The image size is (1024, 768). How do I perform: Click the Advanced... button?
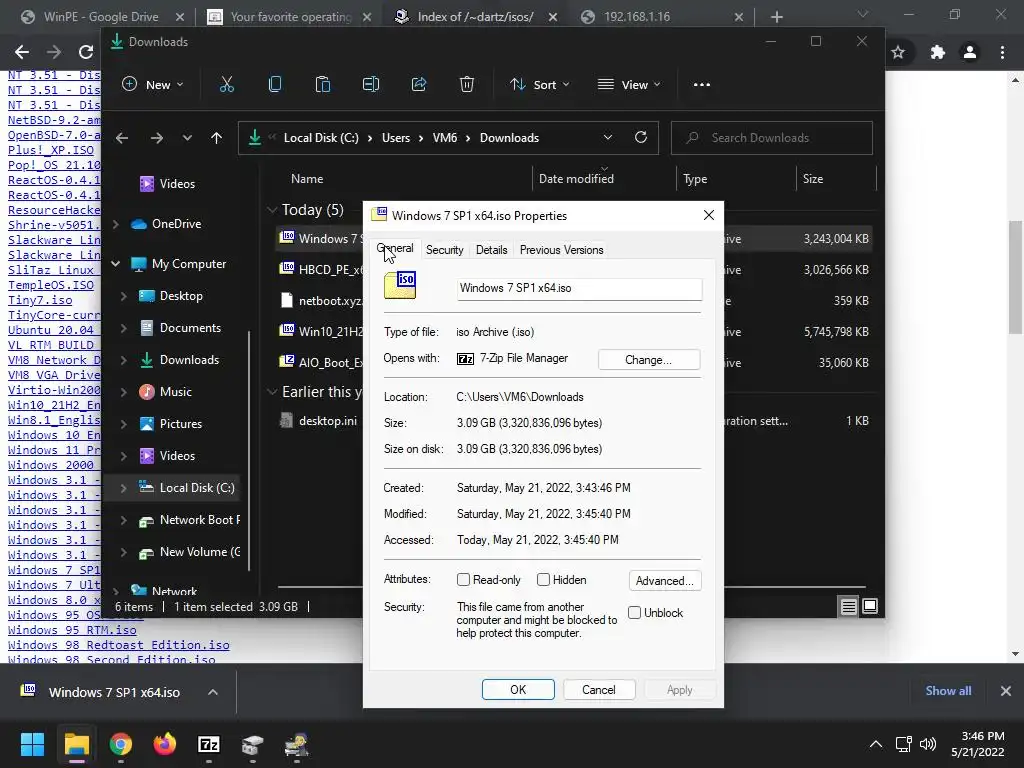[665, 581]
